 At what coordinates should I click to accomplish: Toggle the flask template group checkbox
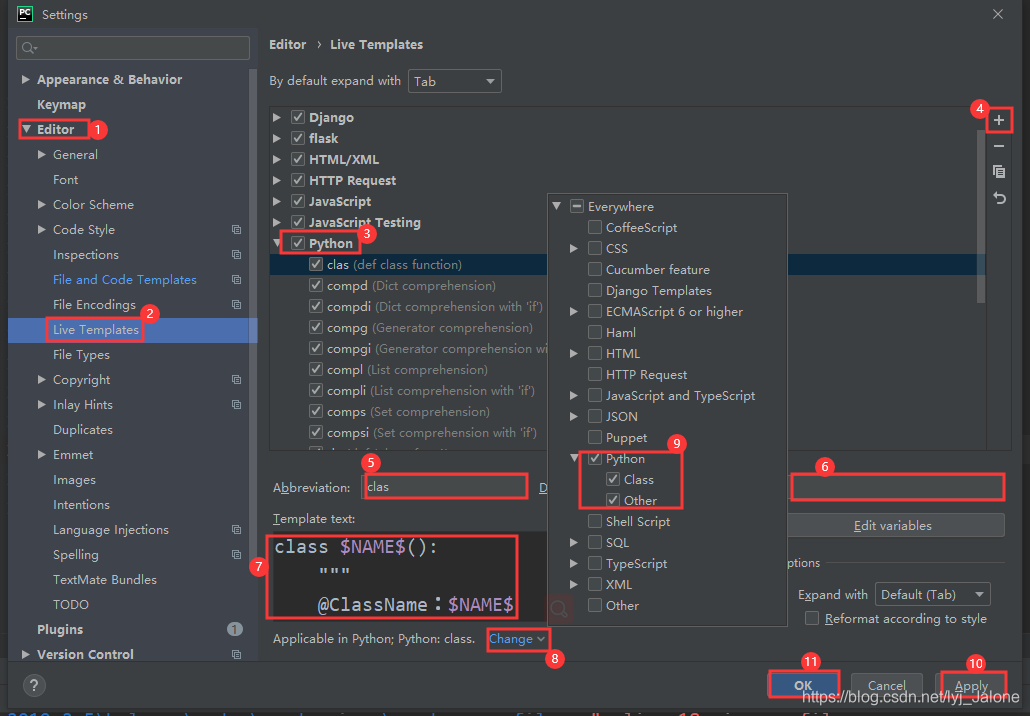[298, 138]
